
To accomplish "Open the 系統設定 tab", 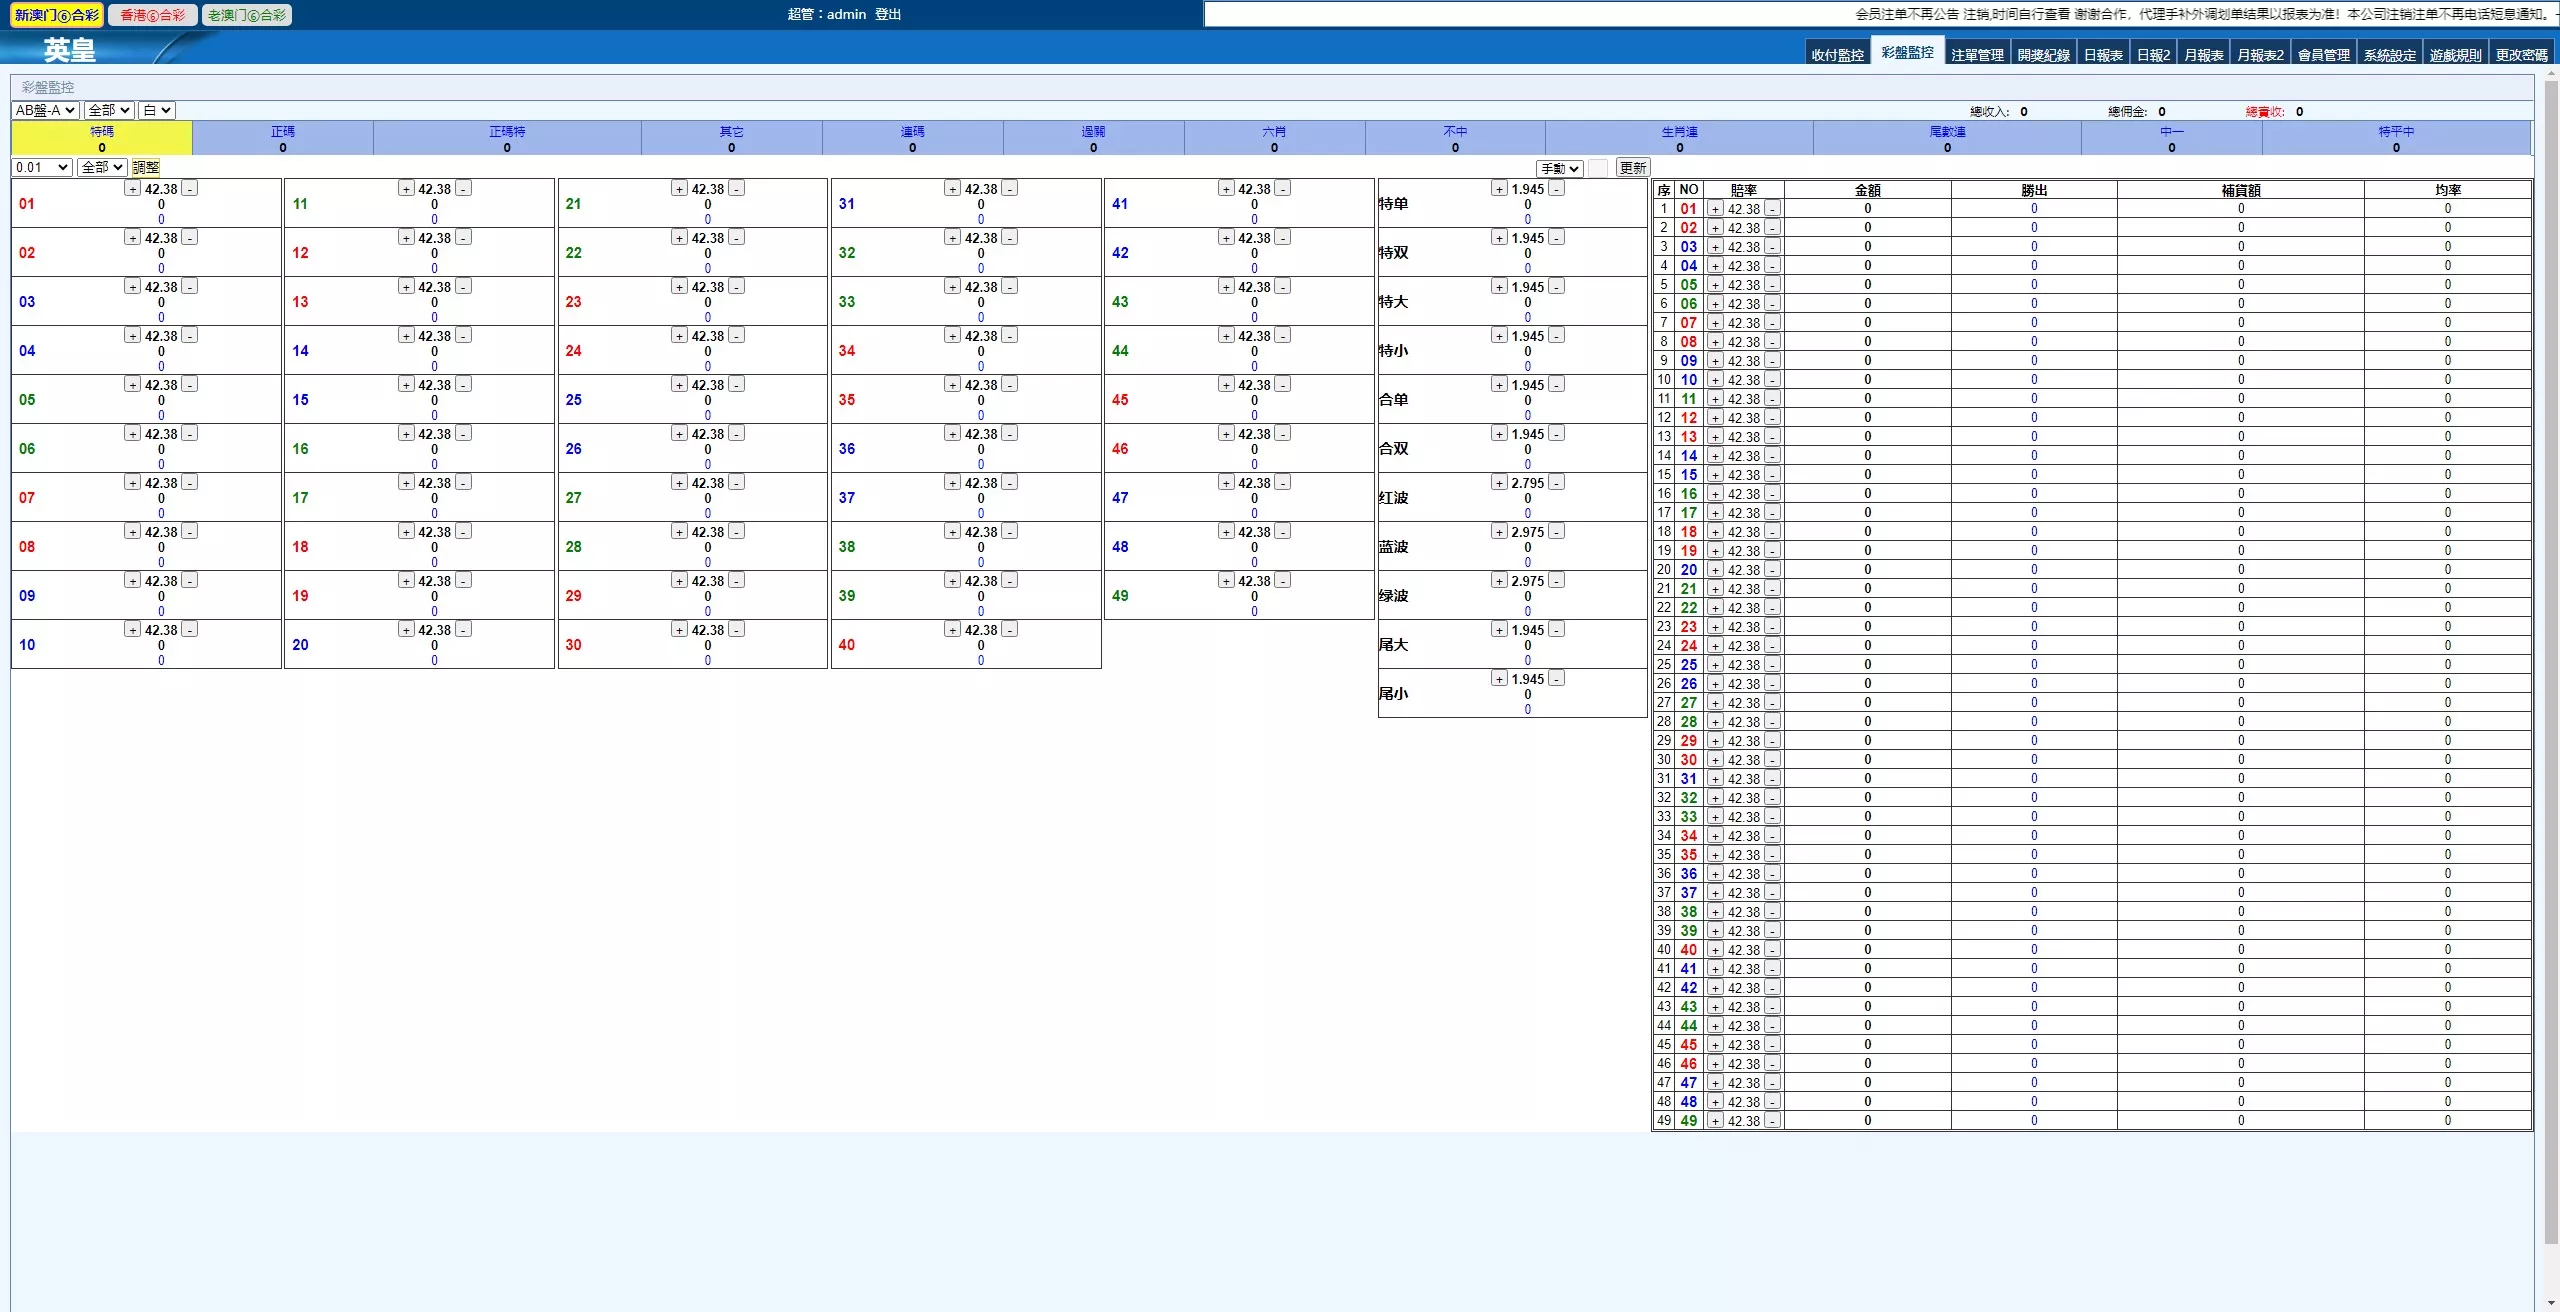I will 2389,56.
